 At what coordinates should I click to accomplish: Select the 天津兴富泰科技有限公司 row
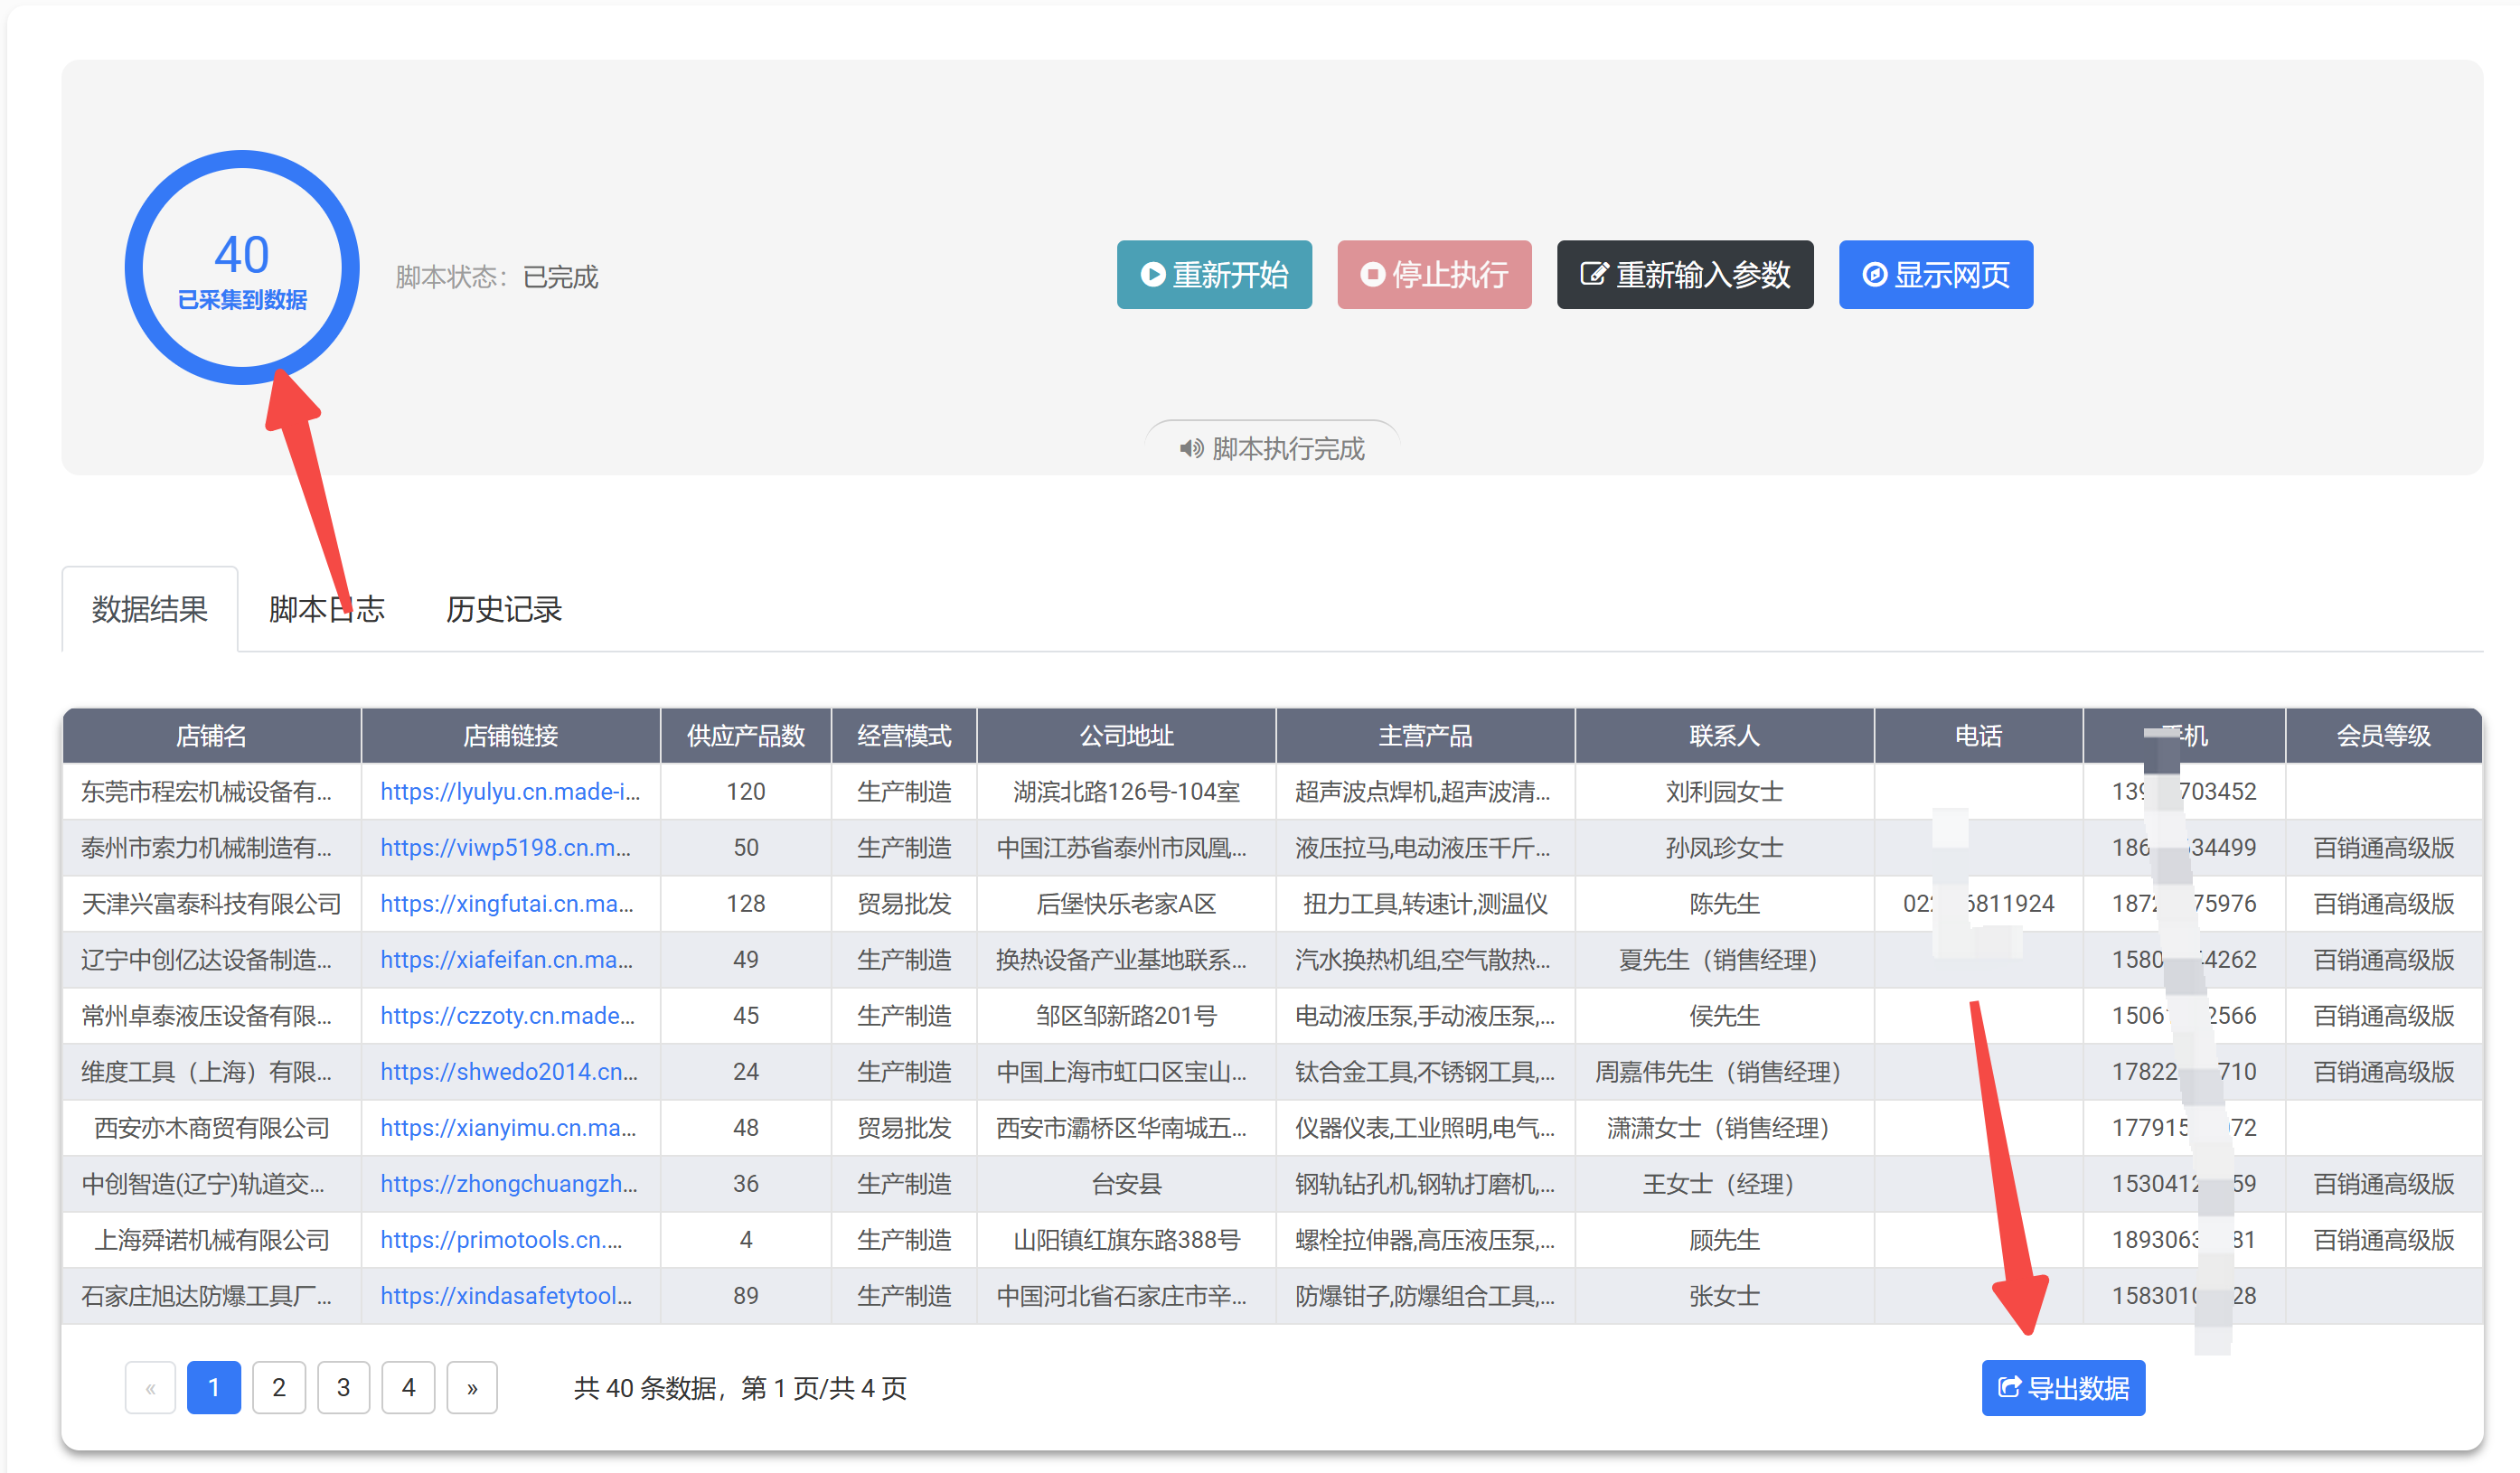tap(211, 903)
